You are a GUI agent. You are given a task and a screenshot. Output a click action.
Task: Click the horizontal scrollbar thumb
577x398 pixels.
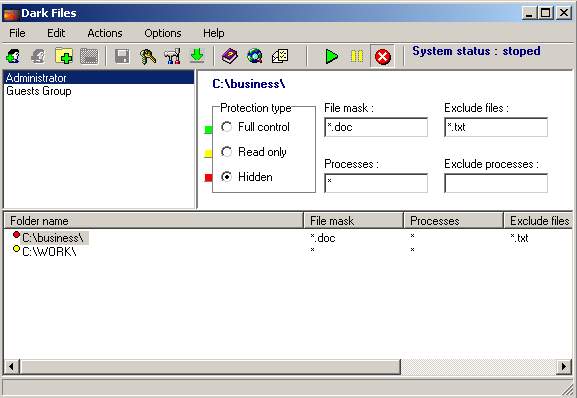click(210, 367)
